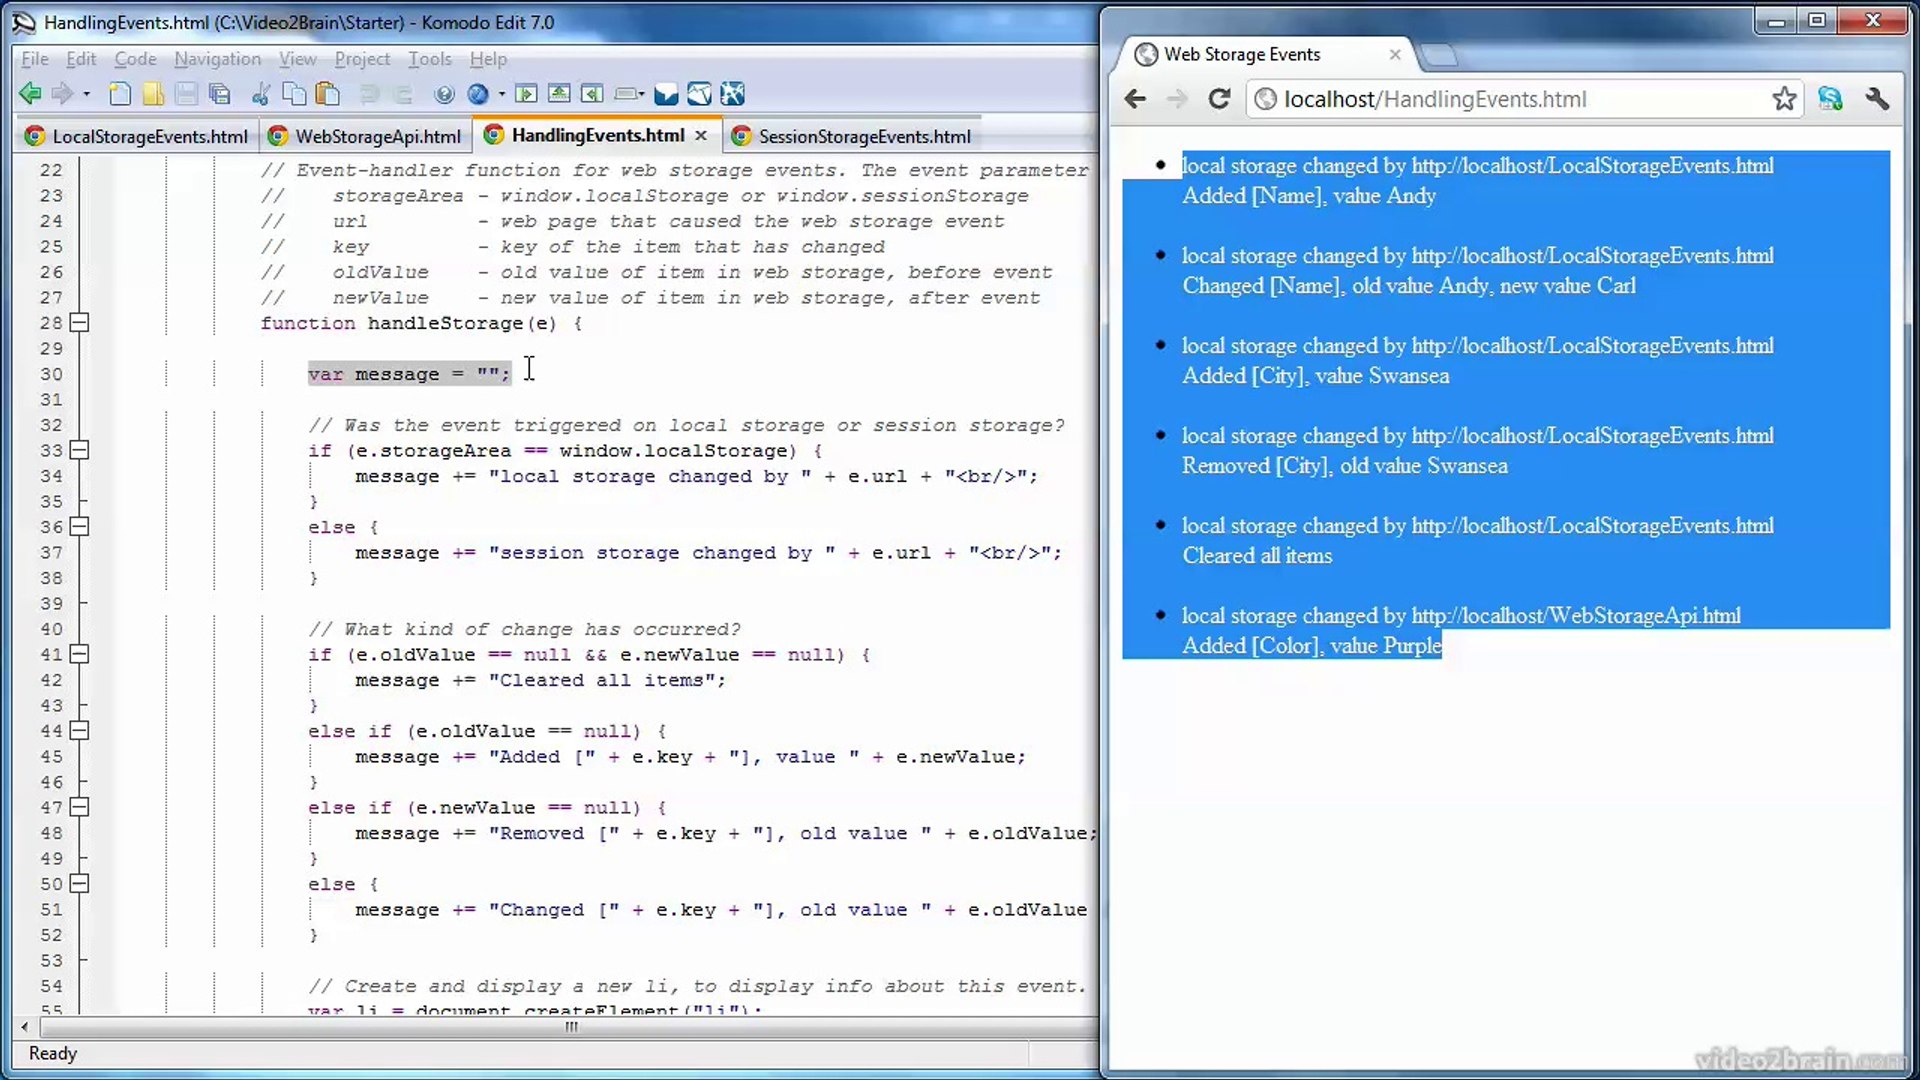Switch to the WebStorageApi.html editor tab
The image size is (1920, 1080).
(366, 136)
